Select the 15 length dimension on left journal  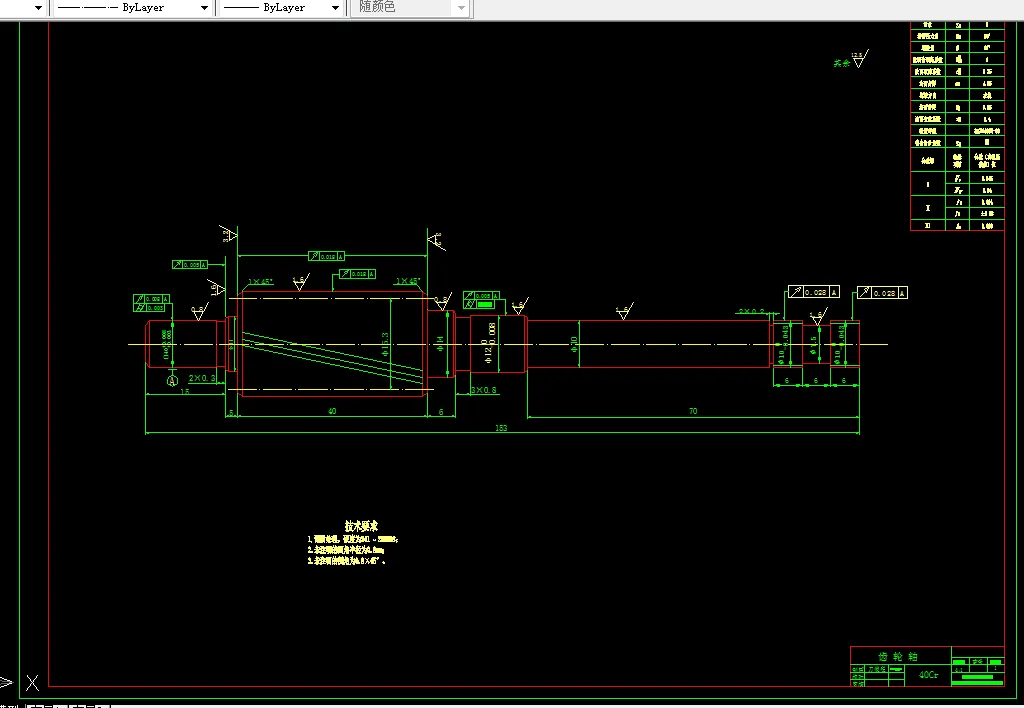pyautogui.click(x=185, y=392)
